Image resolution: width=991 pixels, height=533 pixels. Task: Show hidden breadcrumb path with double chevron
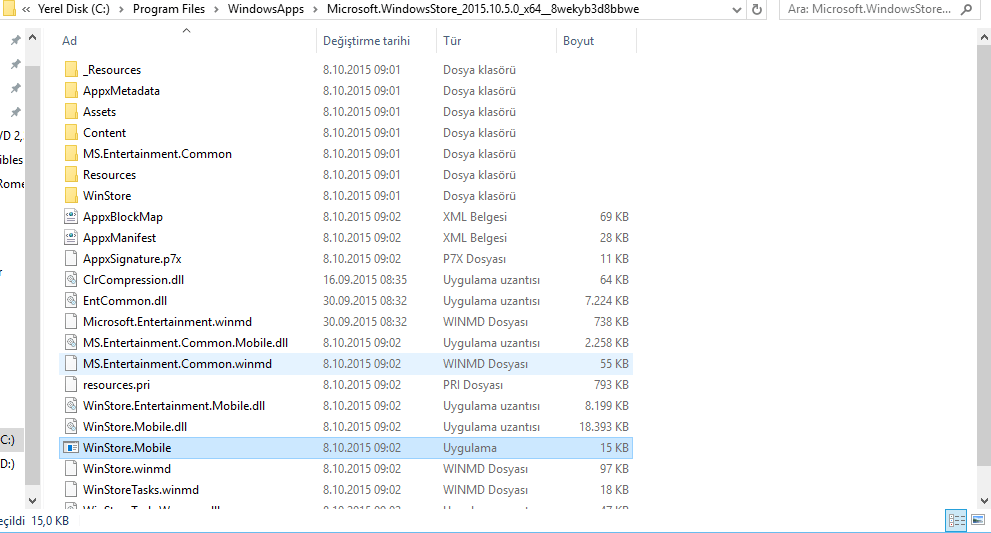click(x=26, y=9)
